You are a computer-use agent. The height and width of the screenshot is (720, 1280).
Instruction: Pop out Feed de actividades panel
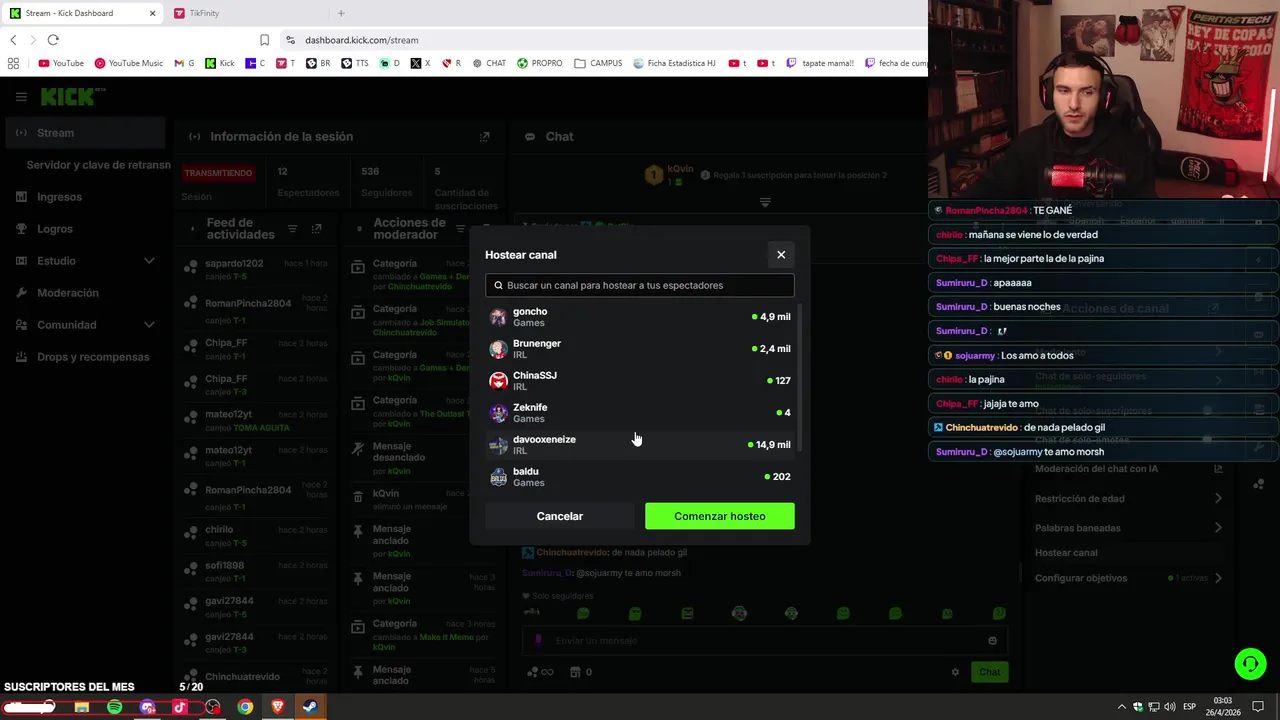pyautogui.click(x=316, y=229)
